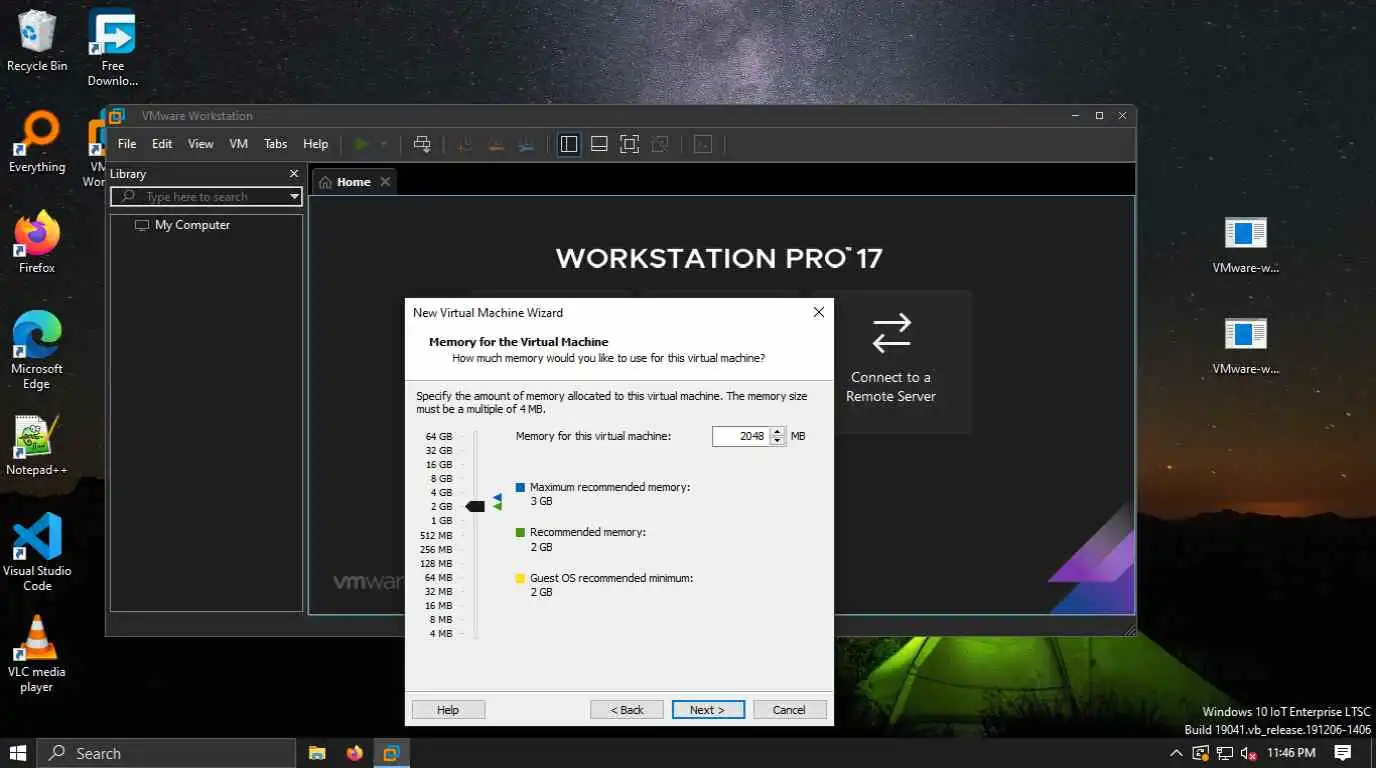Open File Explorer from the taskbar
Image resolution: width=1376 pixels, height=768 pixels.
tap(317, 753)
